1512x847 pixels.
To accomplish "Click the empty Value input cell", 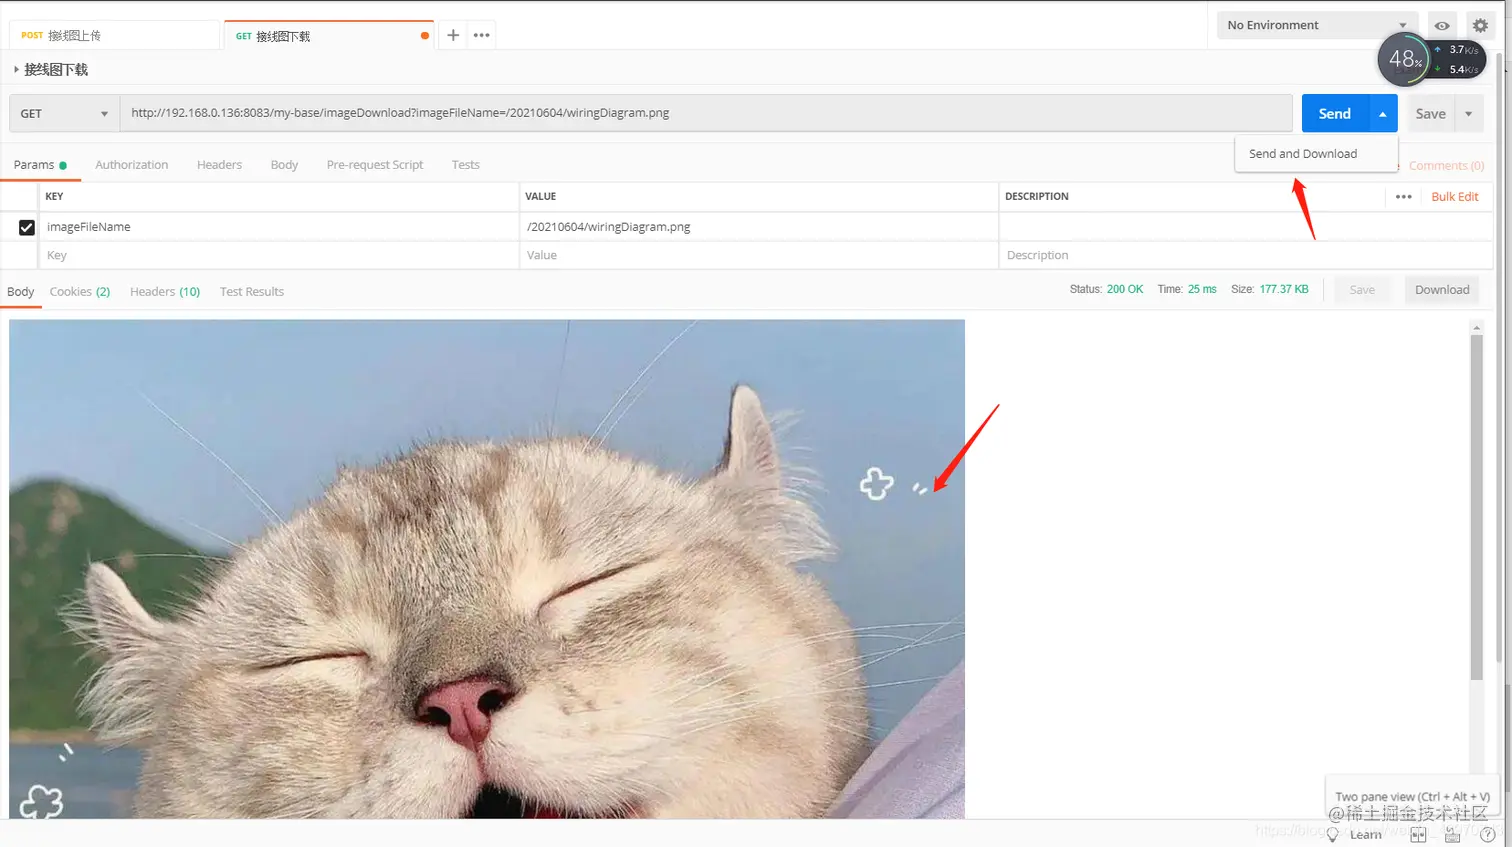I will (758, 256).
